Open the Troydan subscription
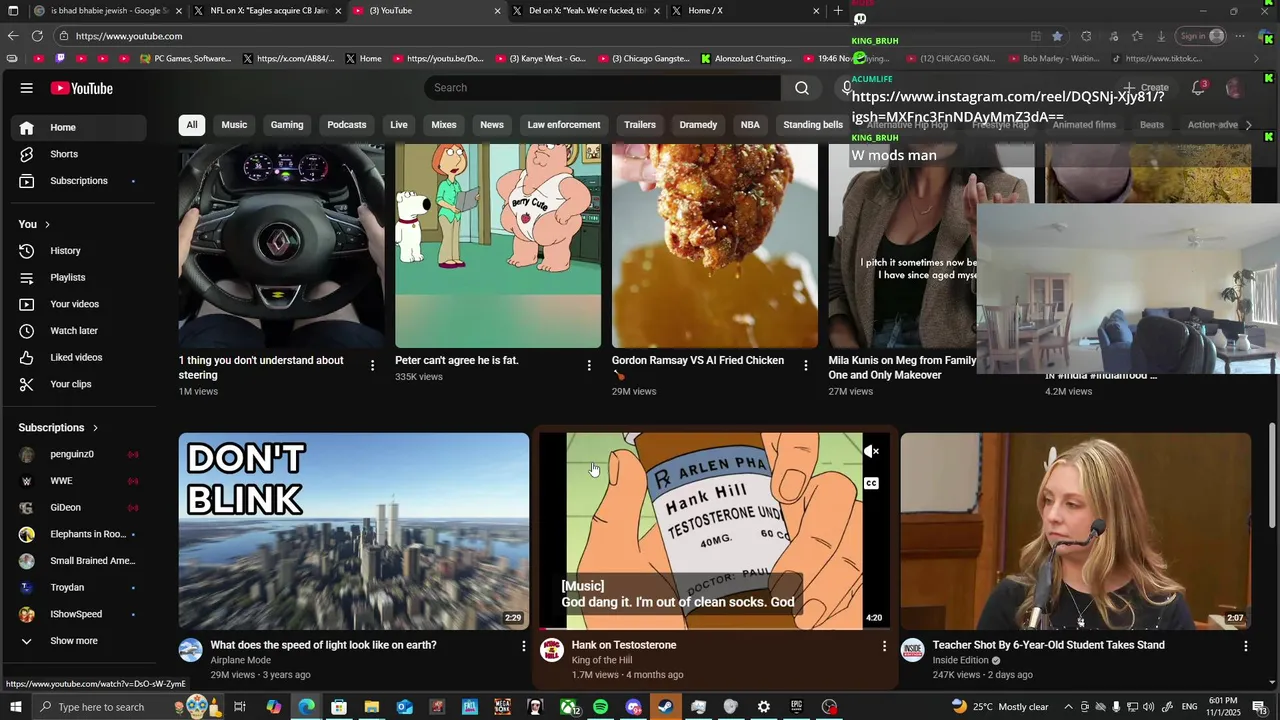Image resolution: width=1280 pixels, height=720 pixels. point(78,588)
